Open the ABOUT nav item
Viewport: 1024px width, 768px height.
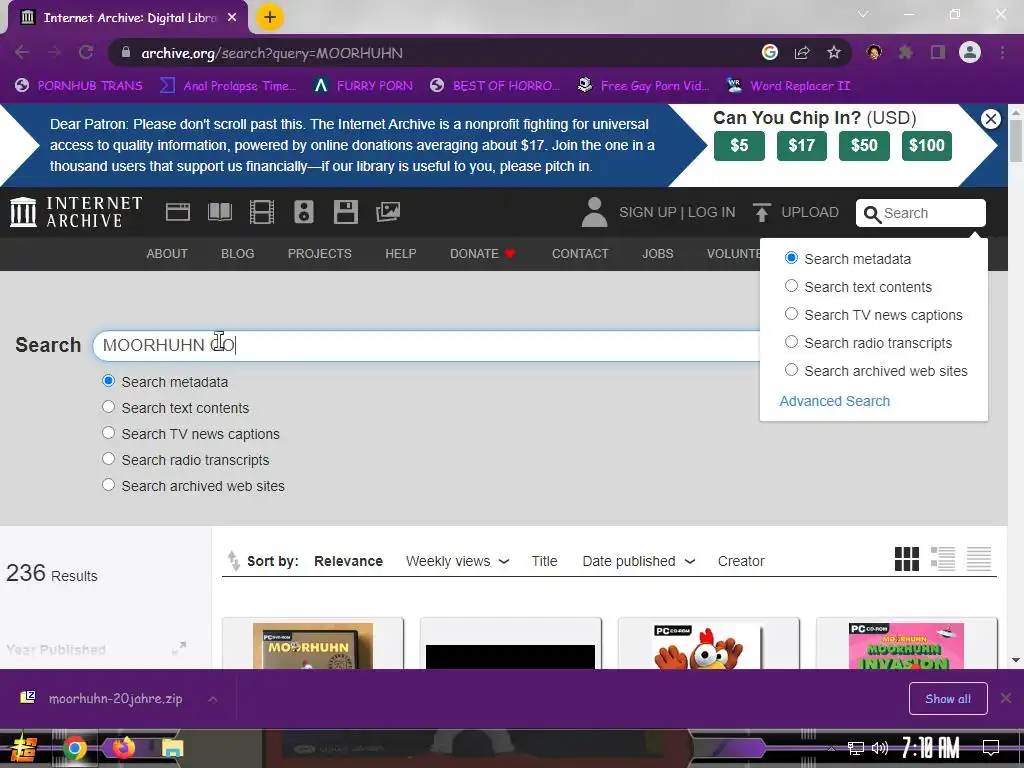[167, 253]
